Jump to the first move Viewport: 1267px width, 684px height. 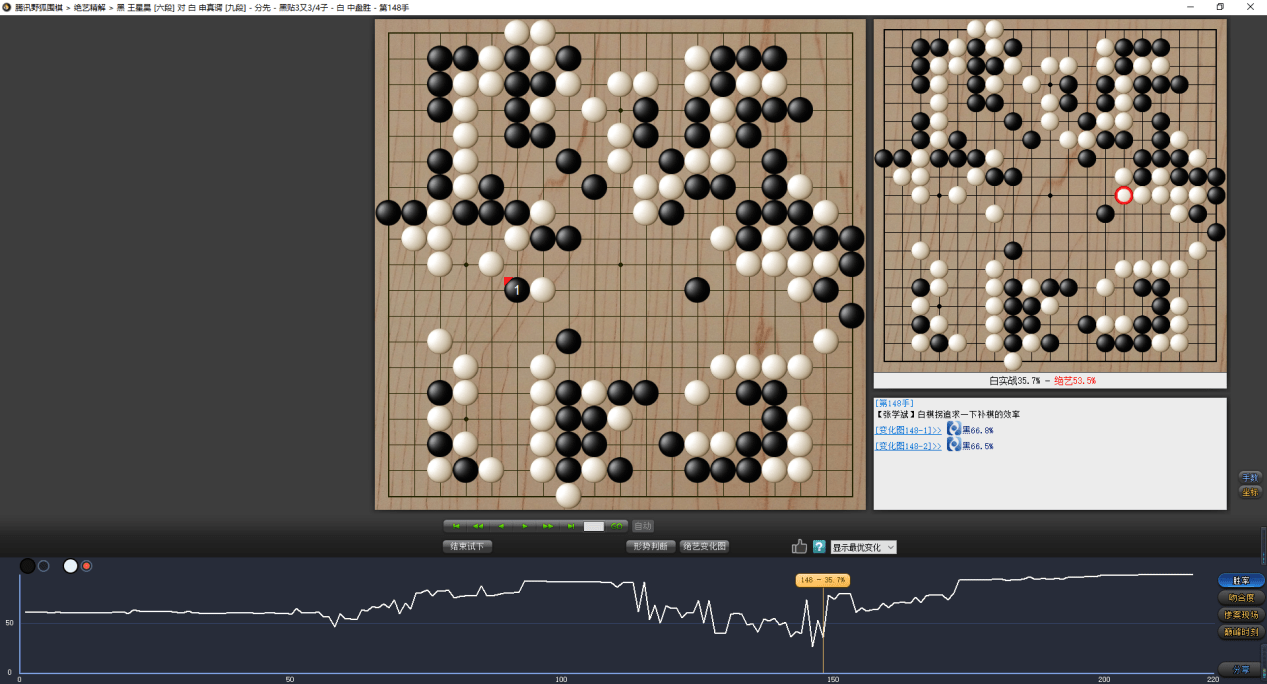point(456,526)
